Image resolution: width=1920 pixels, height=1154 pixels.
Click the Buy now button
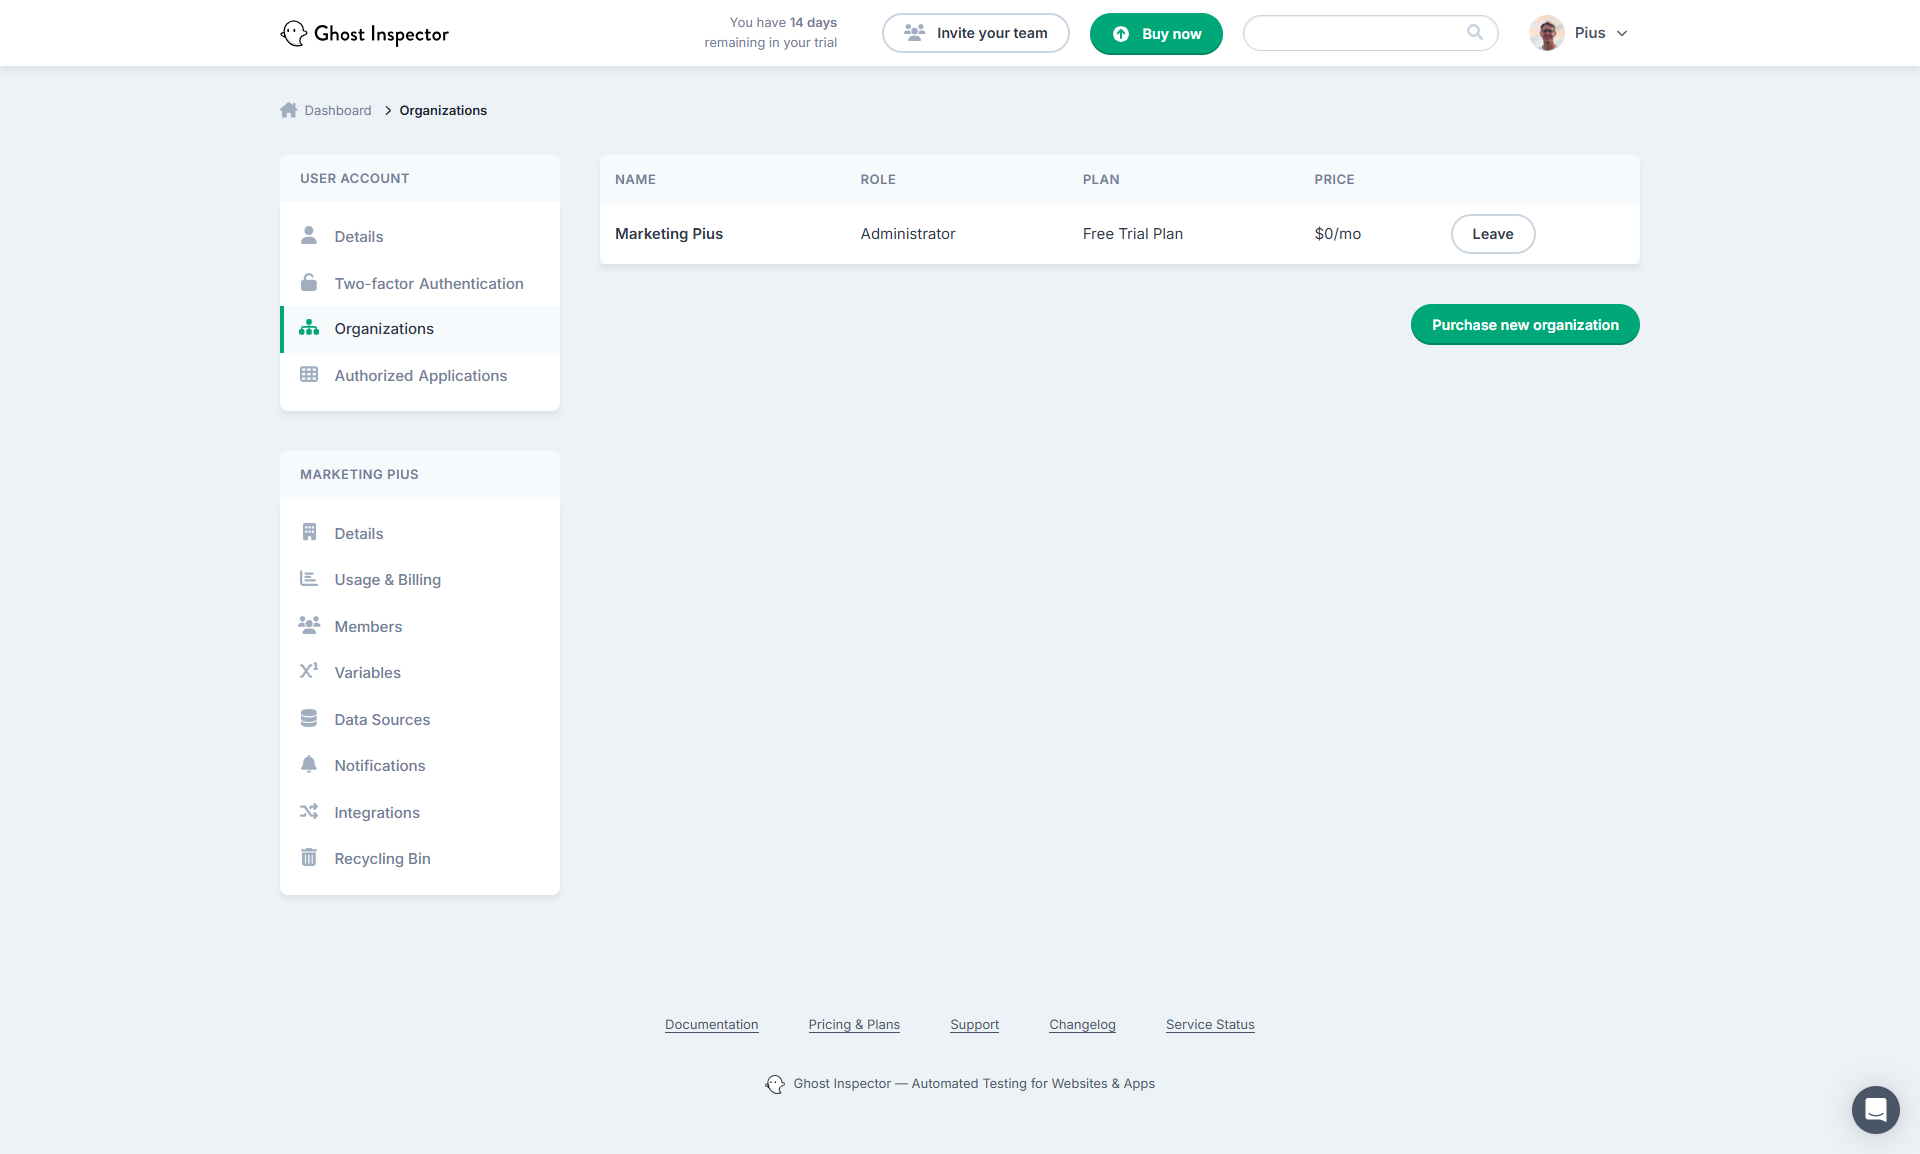tap(1156, 34)
